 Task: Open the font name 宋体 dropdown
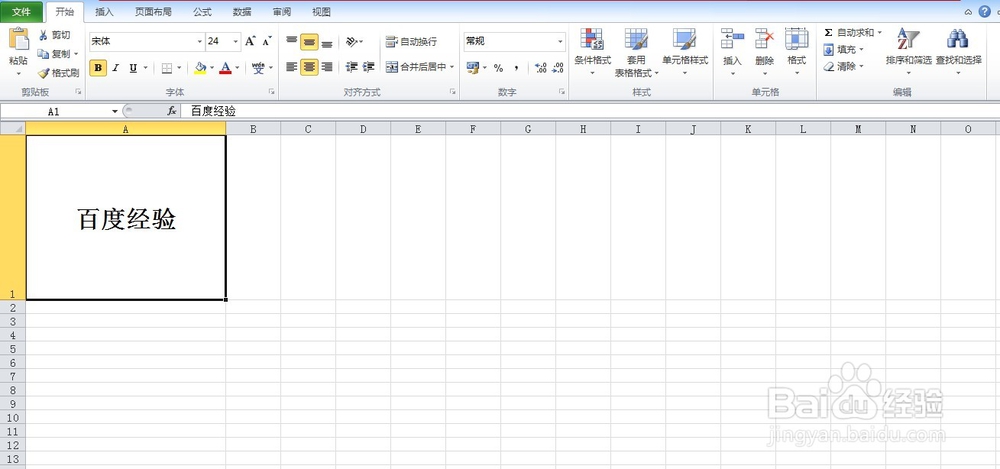(x=200, y=41)
